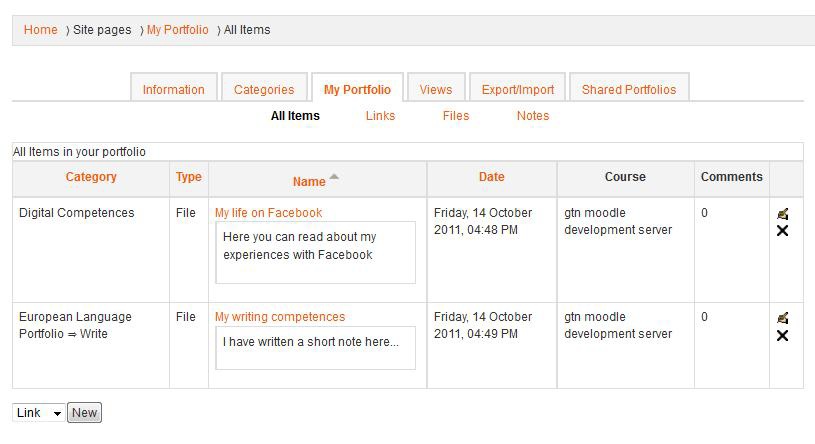Open the Export/Import tab
Image resolution: width=815 pixels, height=444 pixels.
coord(517,89)
